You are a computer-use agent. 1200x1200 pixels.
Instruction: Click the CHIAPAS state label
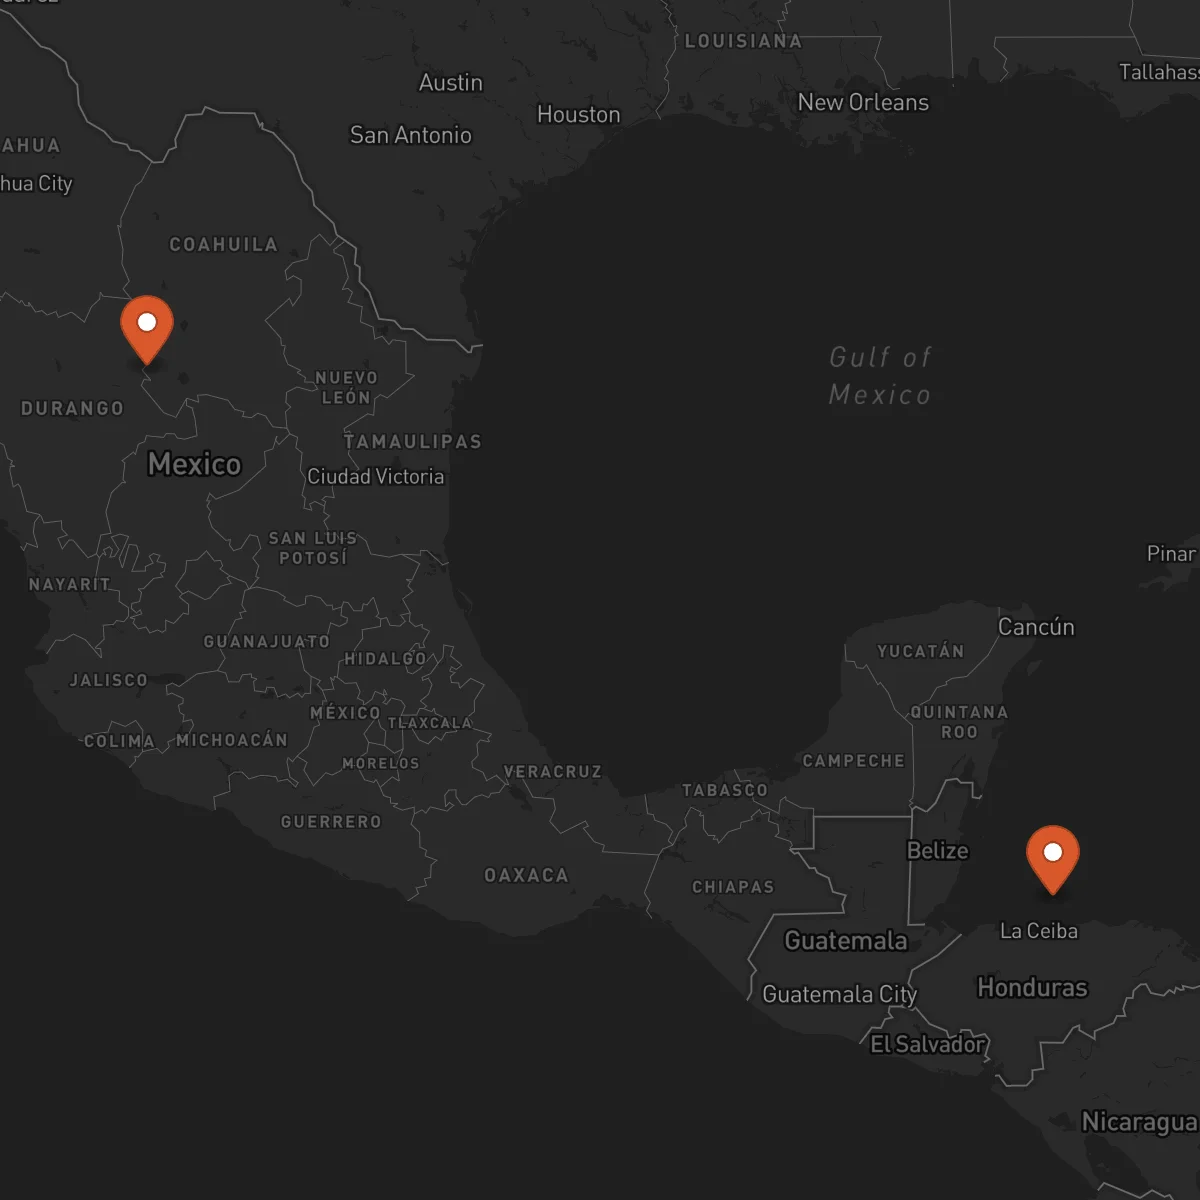[733, 887]
